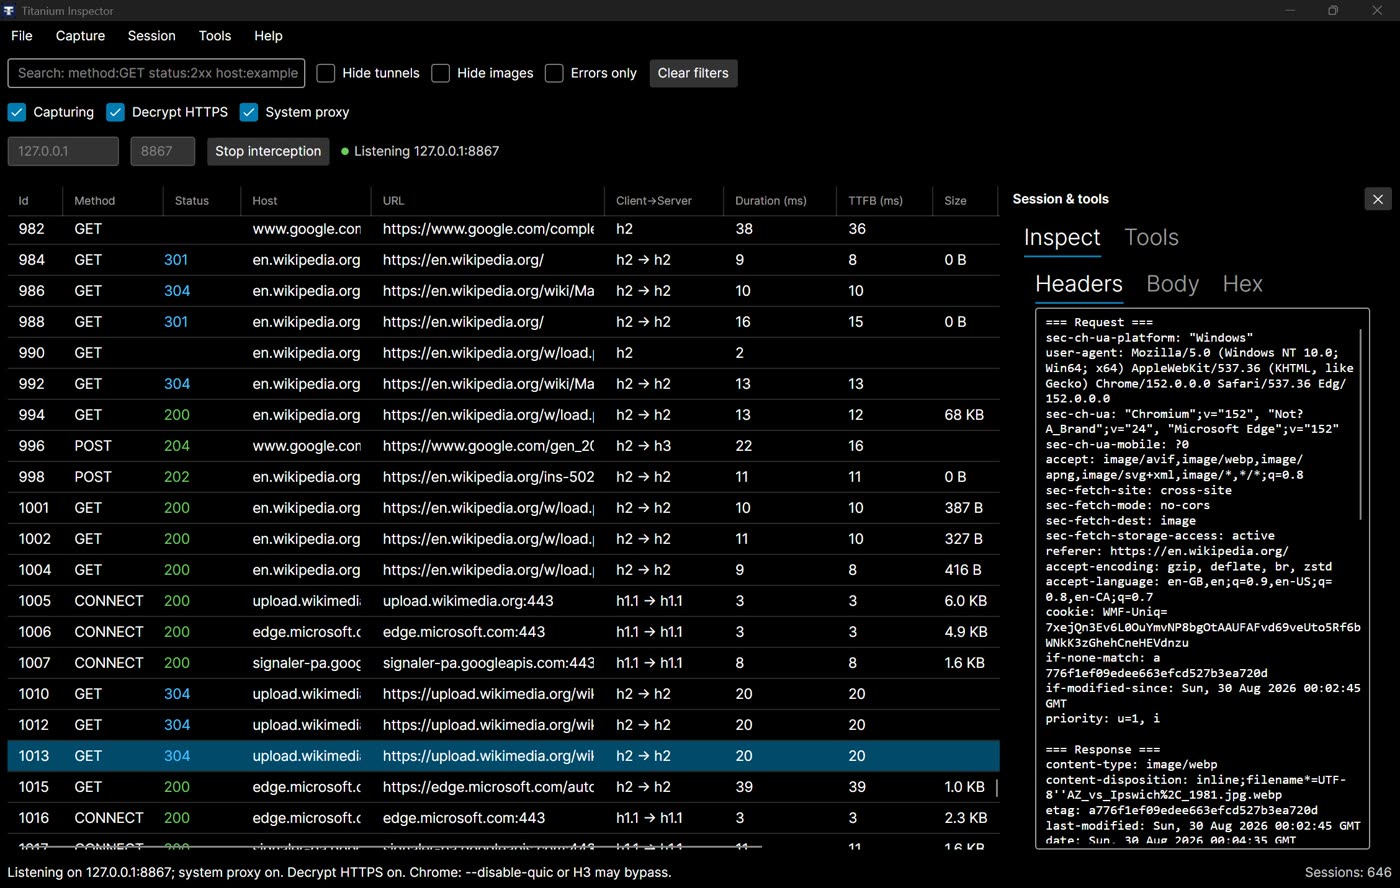This screenshot has width=1400, height=888.
Task: Click the 68 KB size cell
Action: [x=964, y=415]
